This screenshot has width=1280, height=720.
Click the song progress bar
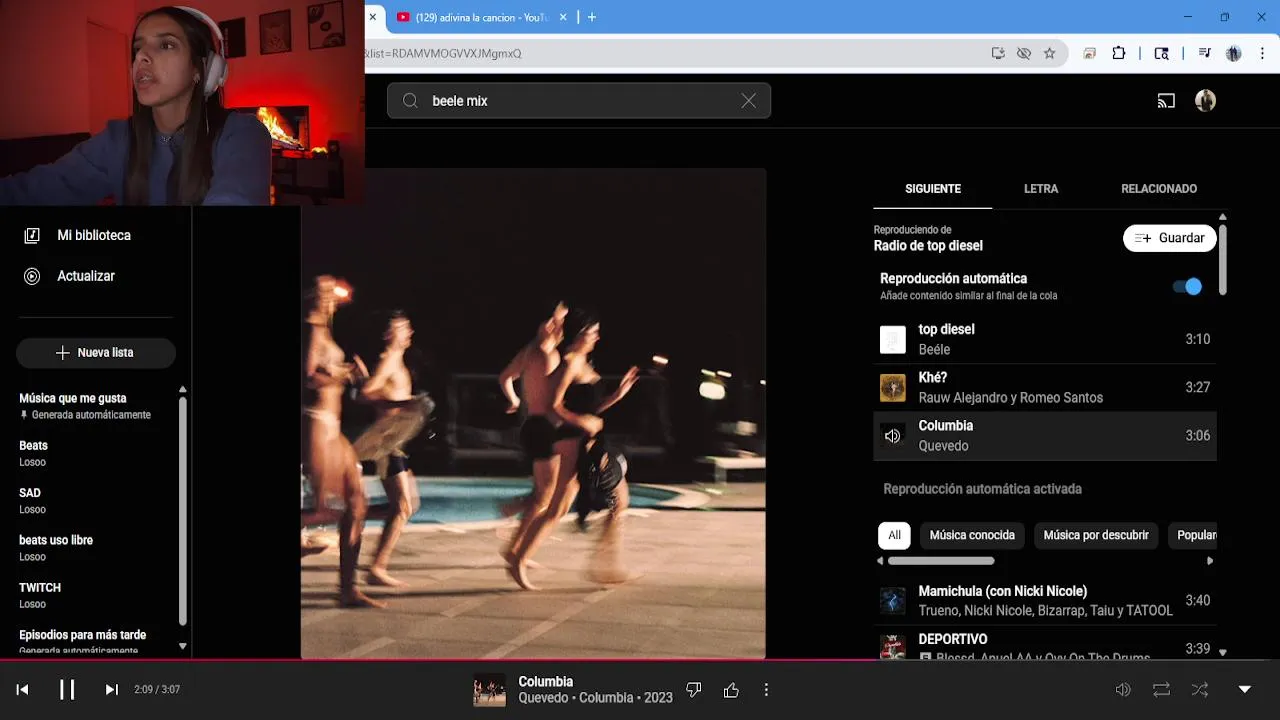tap(640, 660)
